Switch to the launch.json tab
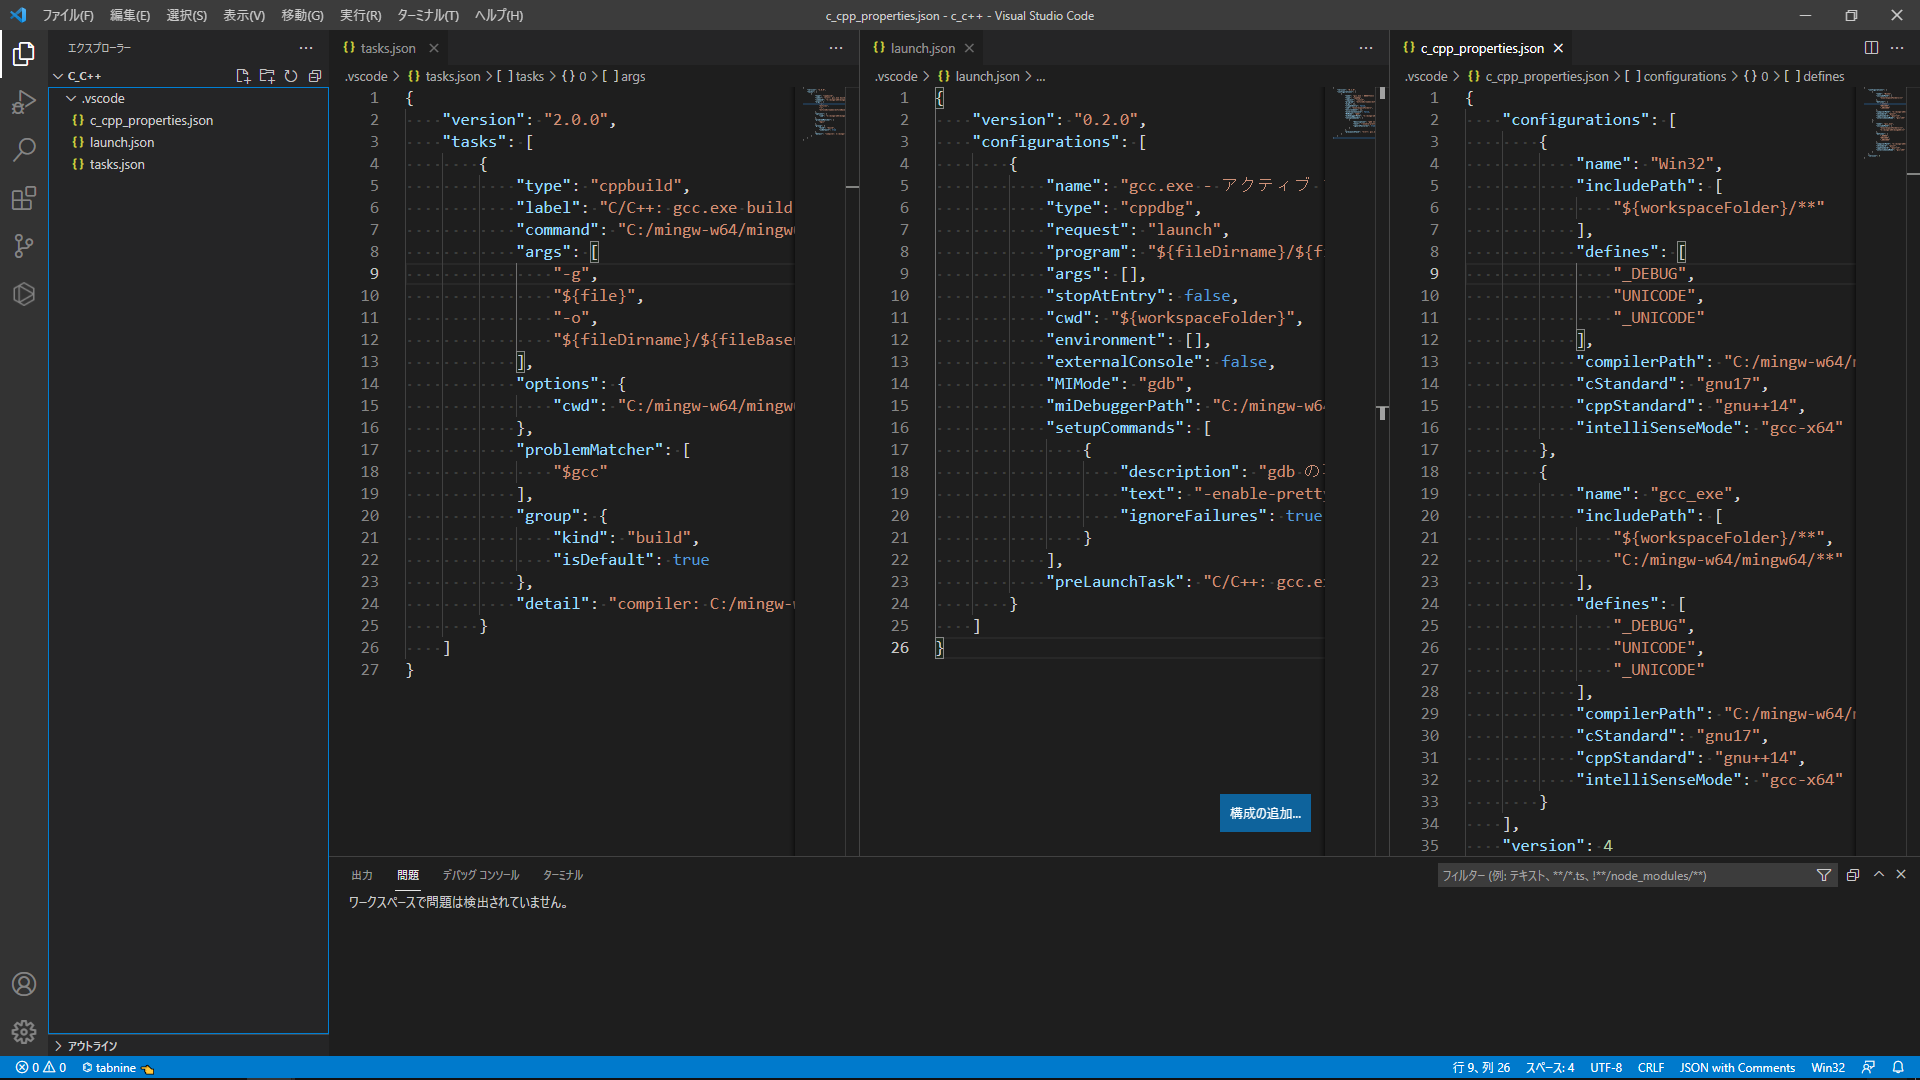The height and width of the screenshot is (1080, 1920). pyautogui.click(x=921, y=48)
